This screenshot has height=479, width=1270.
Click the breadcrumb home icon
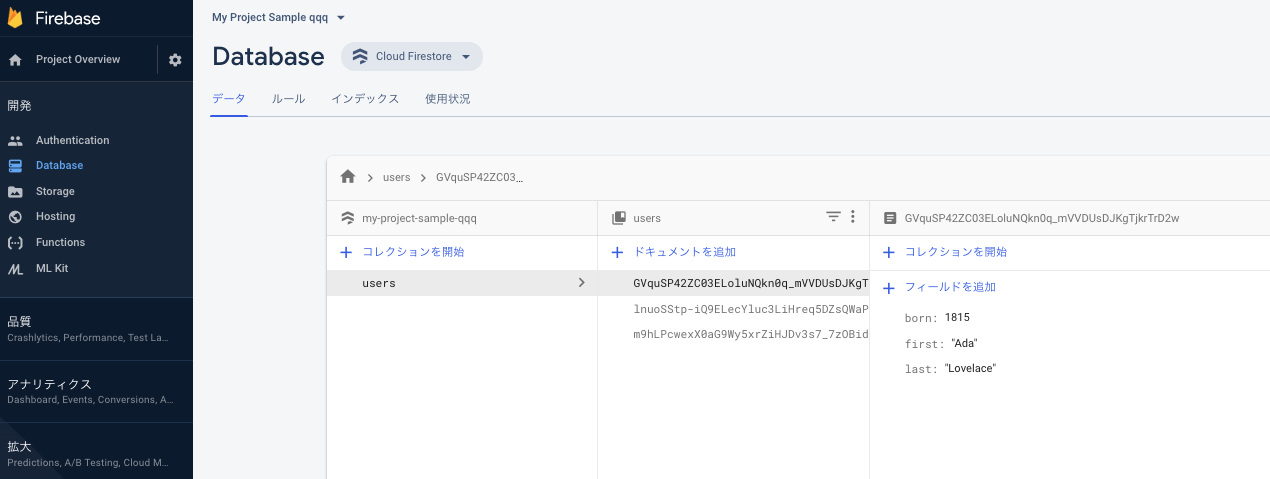point(348,176)
